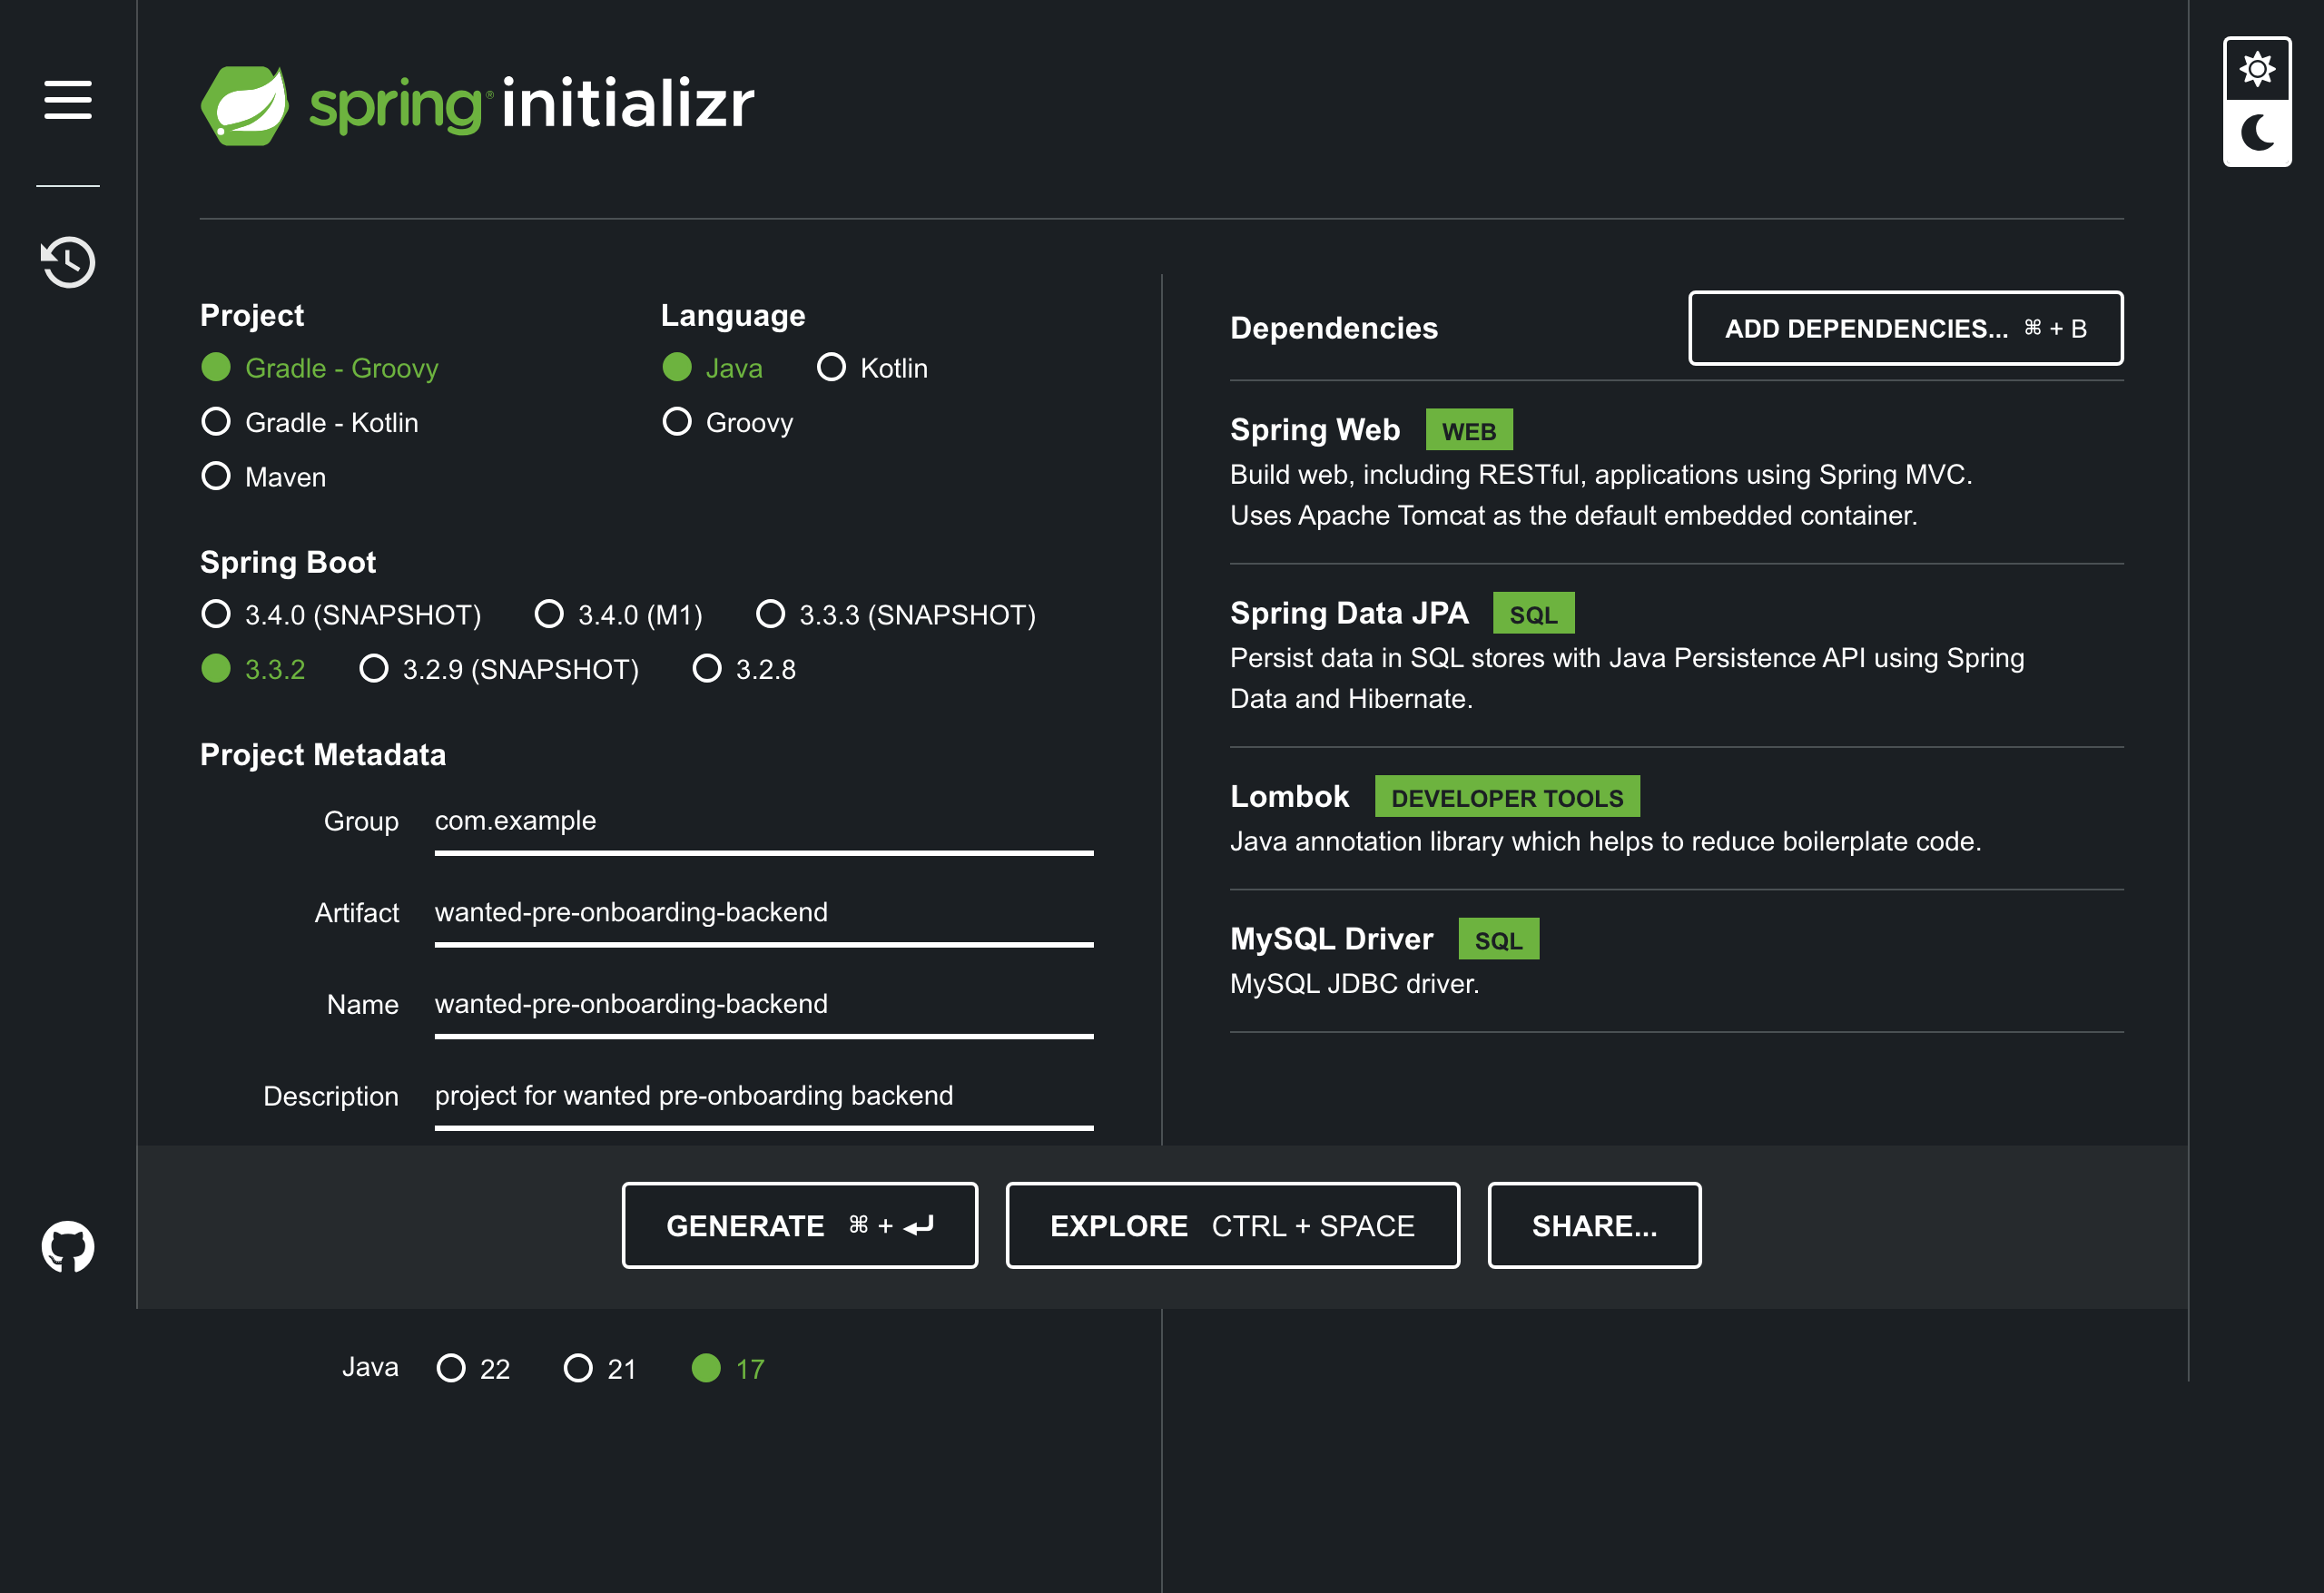The width and height of the screenshot is (2324, 1593).
Task: Select the Lombok dependency entry
Action: click(x=1676, y=817)
